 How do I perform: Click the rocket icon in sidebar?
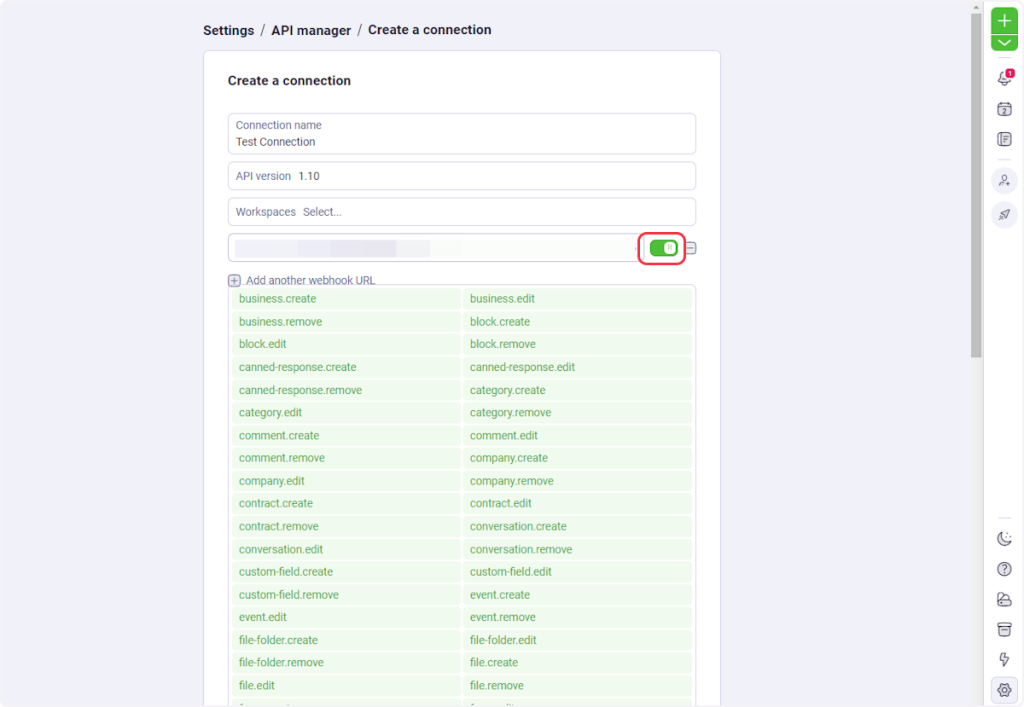click(1004, 214)
